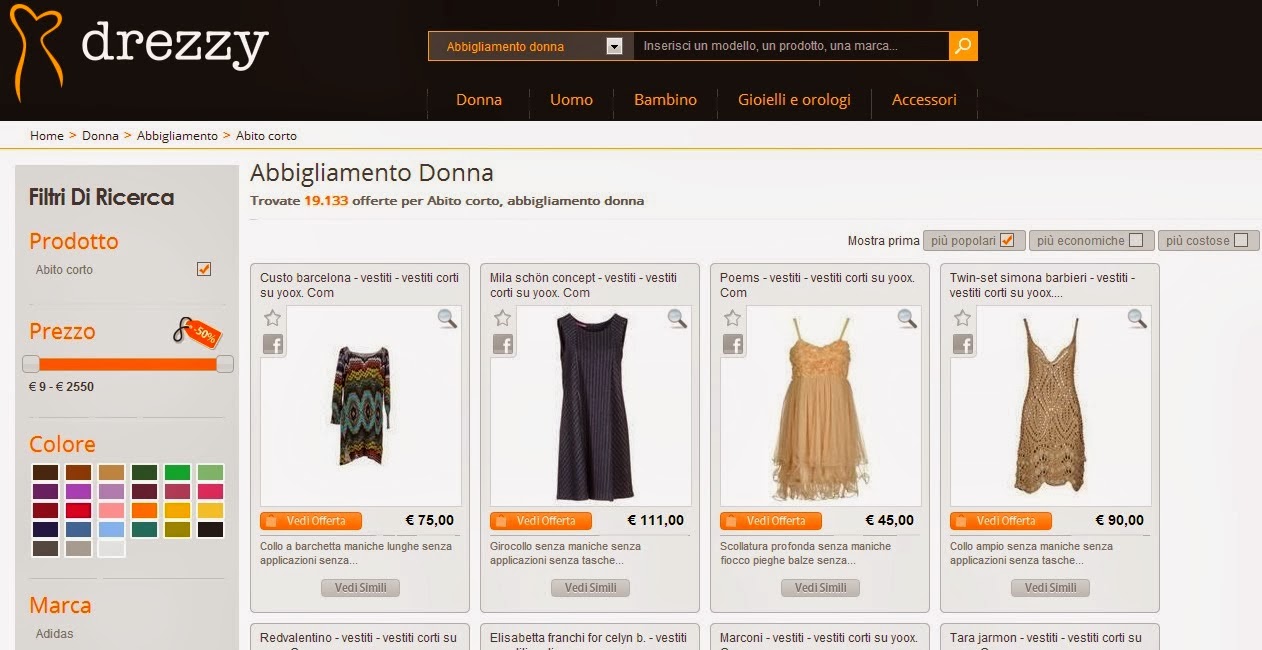Select the dark brown color swatch

tap(45, 473)
